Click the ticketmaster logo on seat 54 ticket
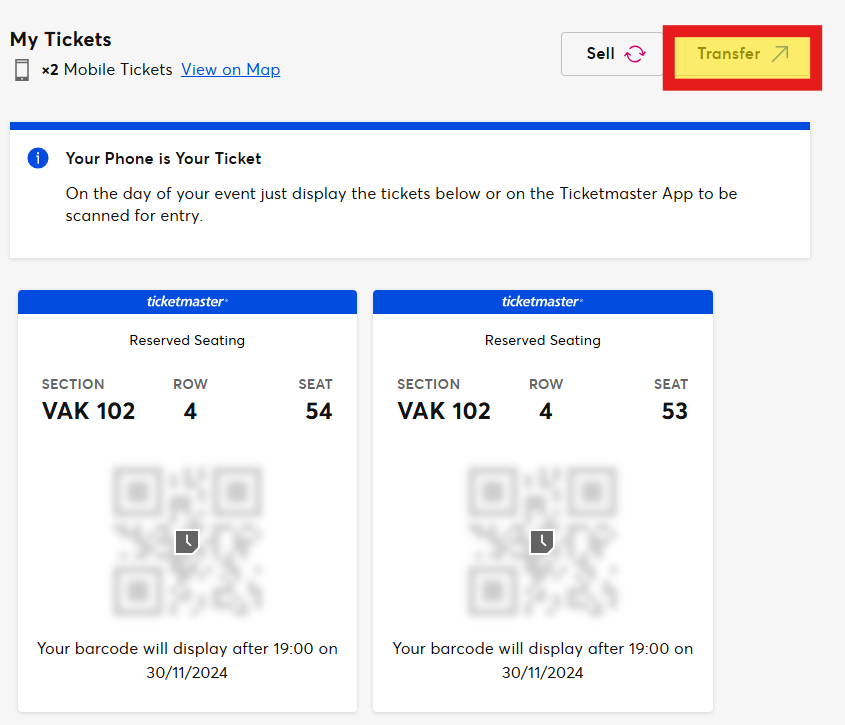 (x=187, y=301)
